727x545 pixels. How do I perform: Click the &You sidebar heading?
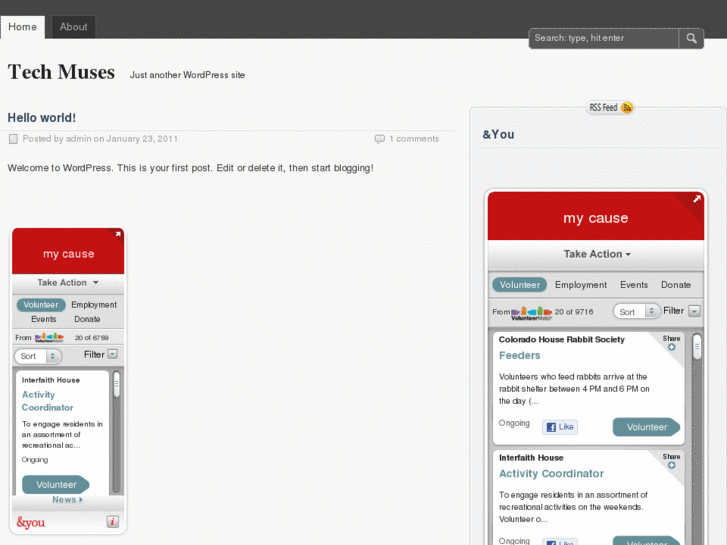point(498,135)
